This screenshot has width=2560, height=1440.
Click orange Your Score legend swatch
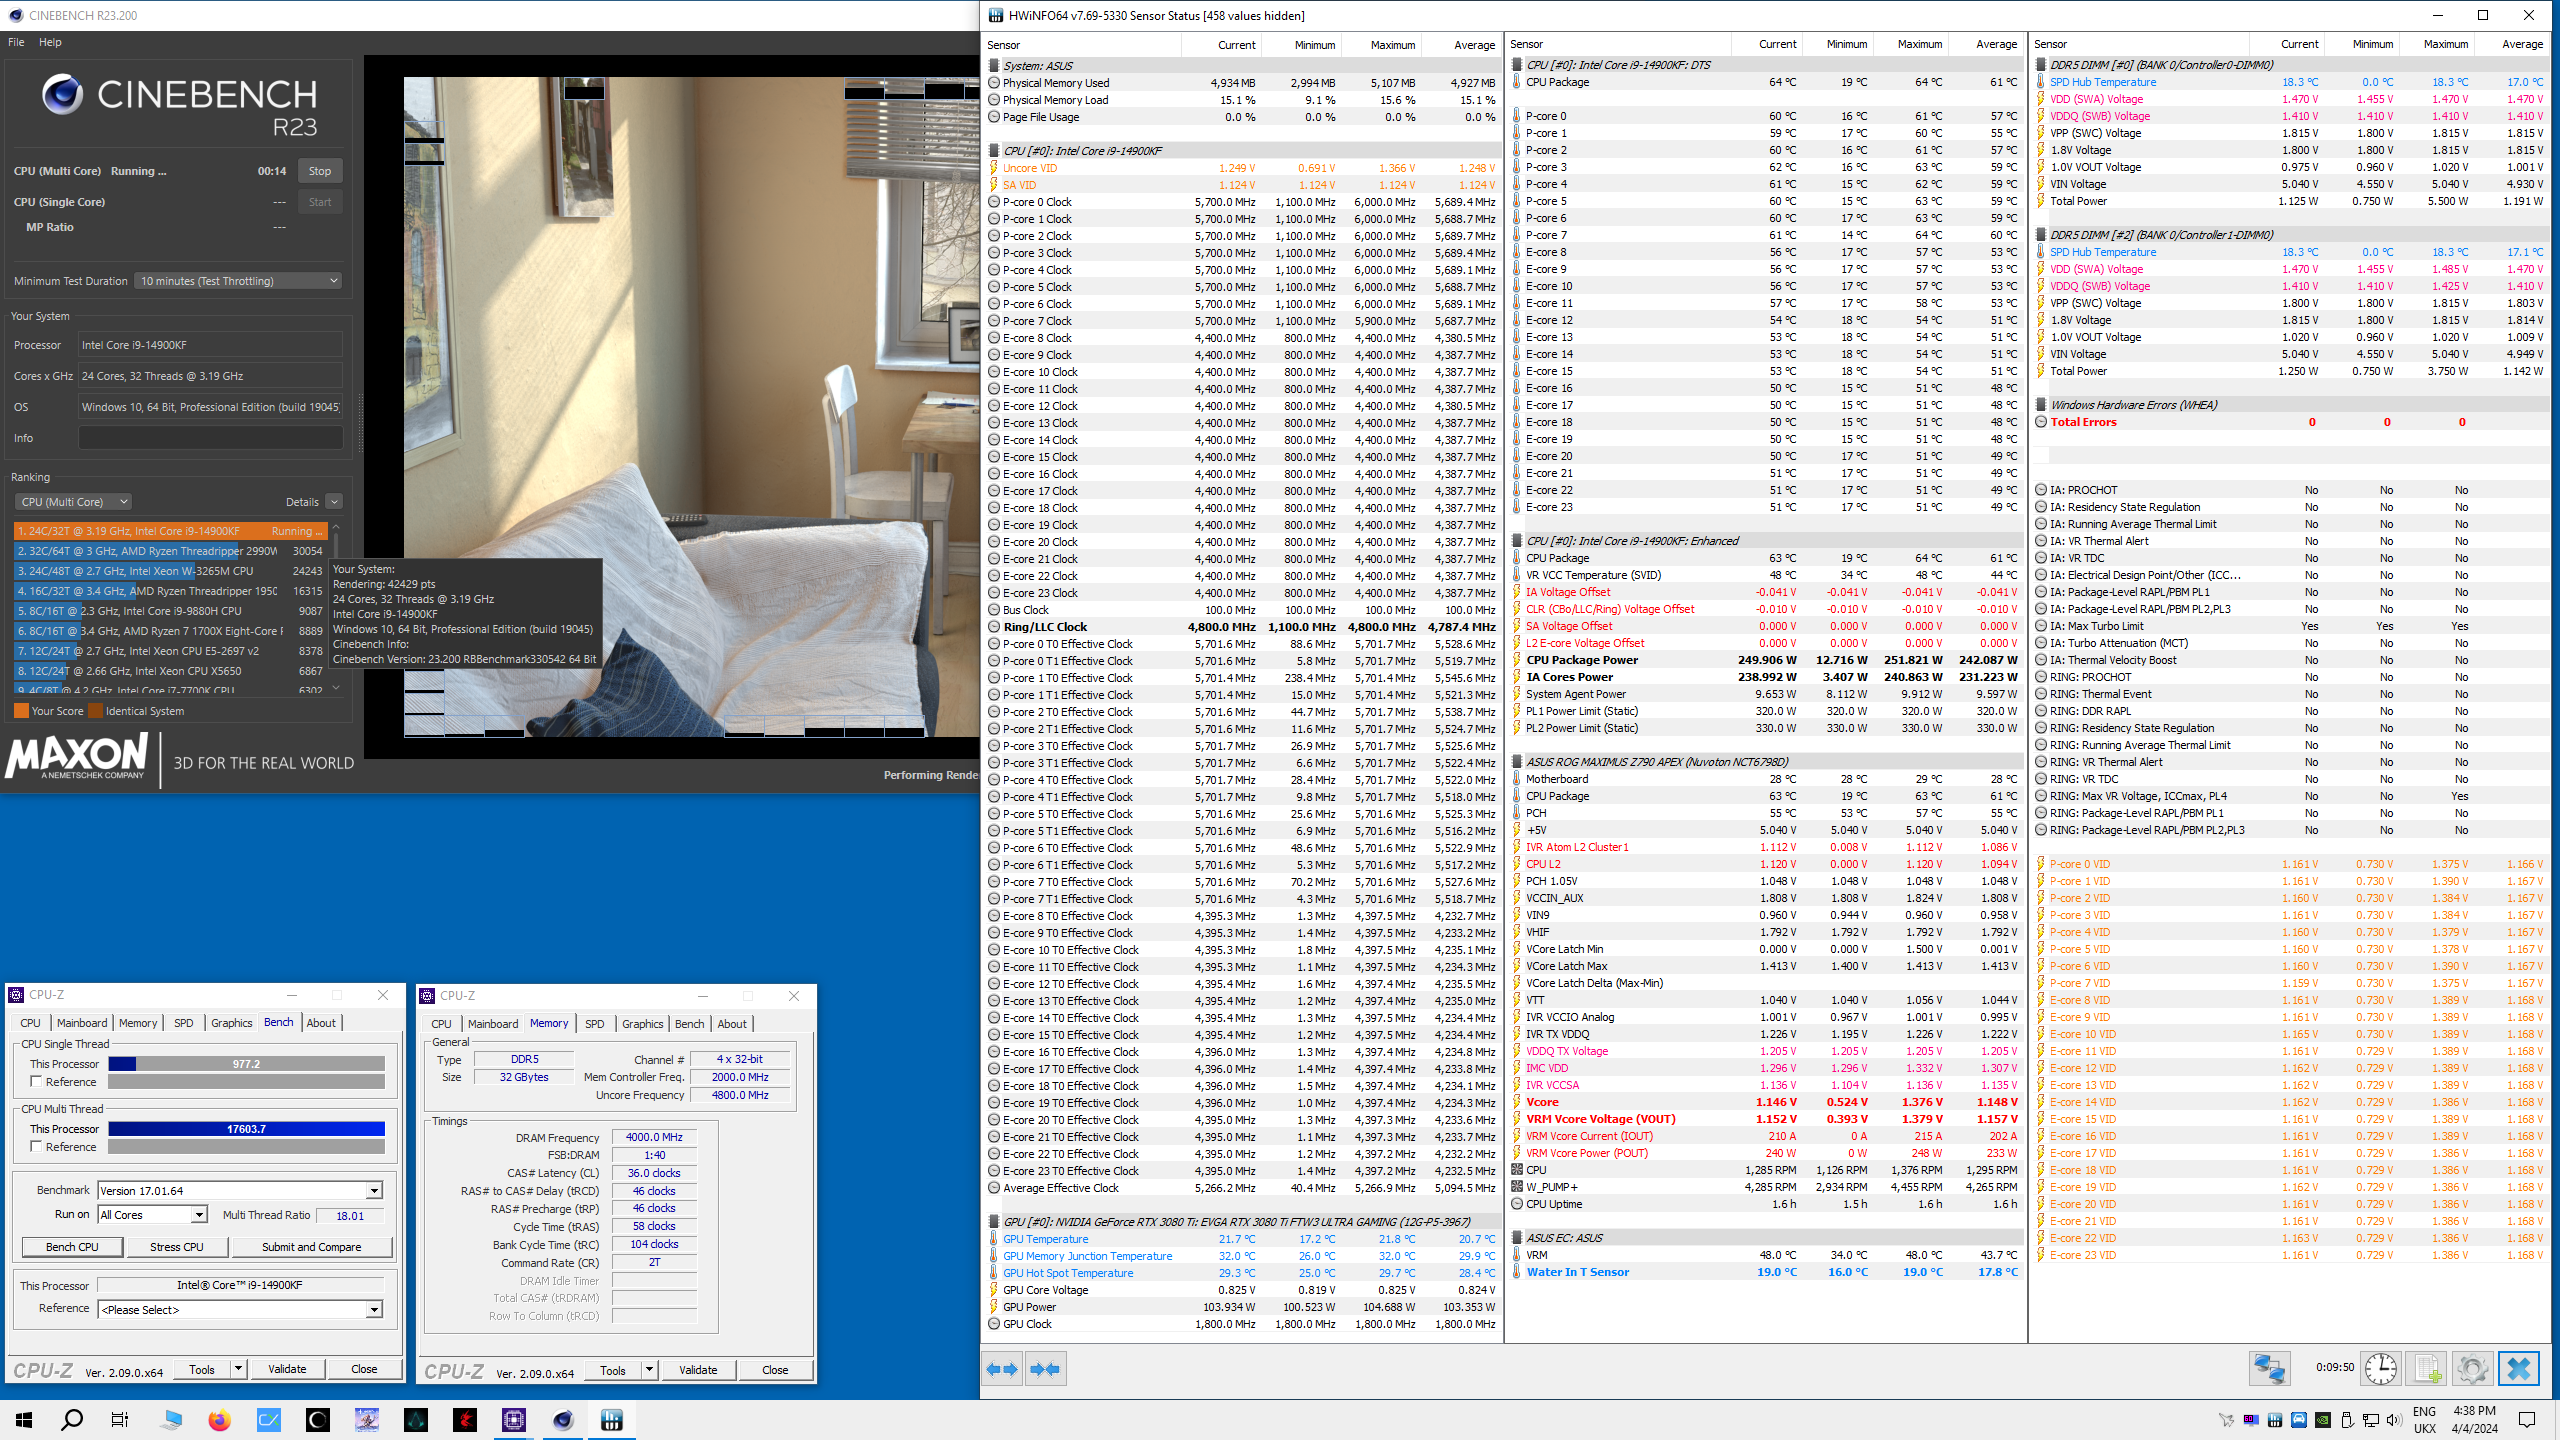[x=21, y=711]
